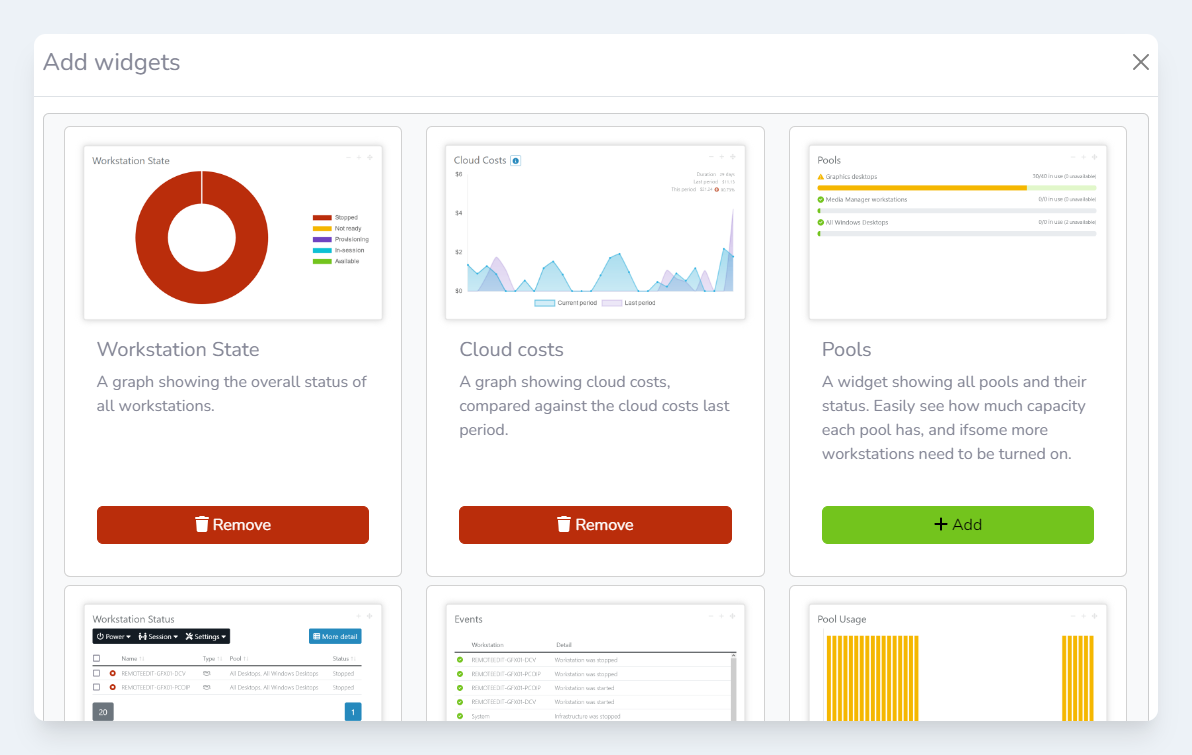The image size is (1192, 755).
Task: Click the warning icon next to Graphics desktops
Action: point(821,177)
